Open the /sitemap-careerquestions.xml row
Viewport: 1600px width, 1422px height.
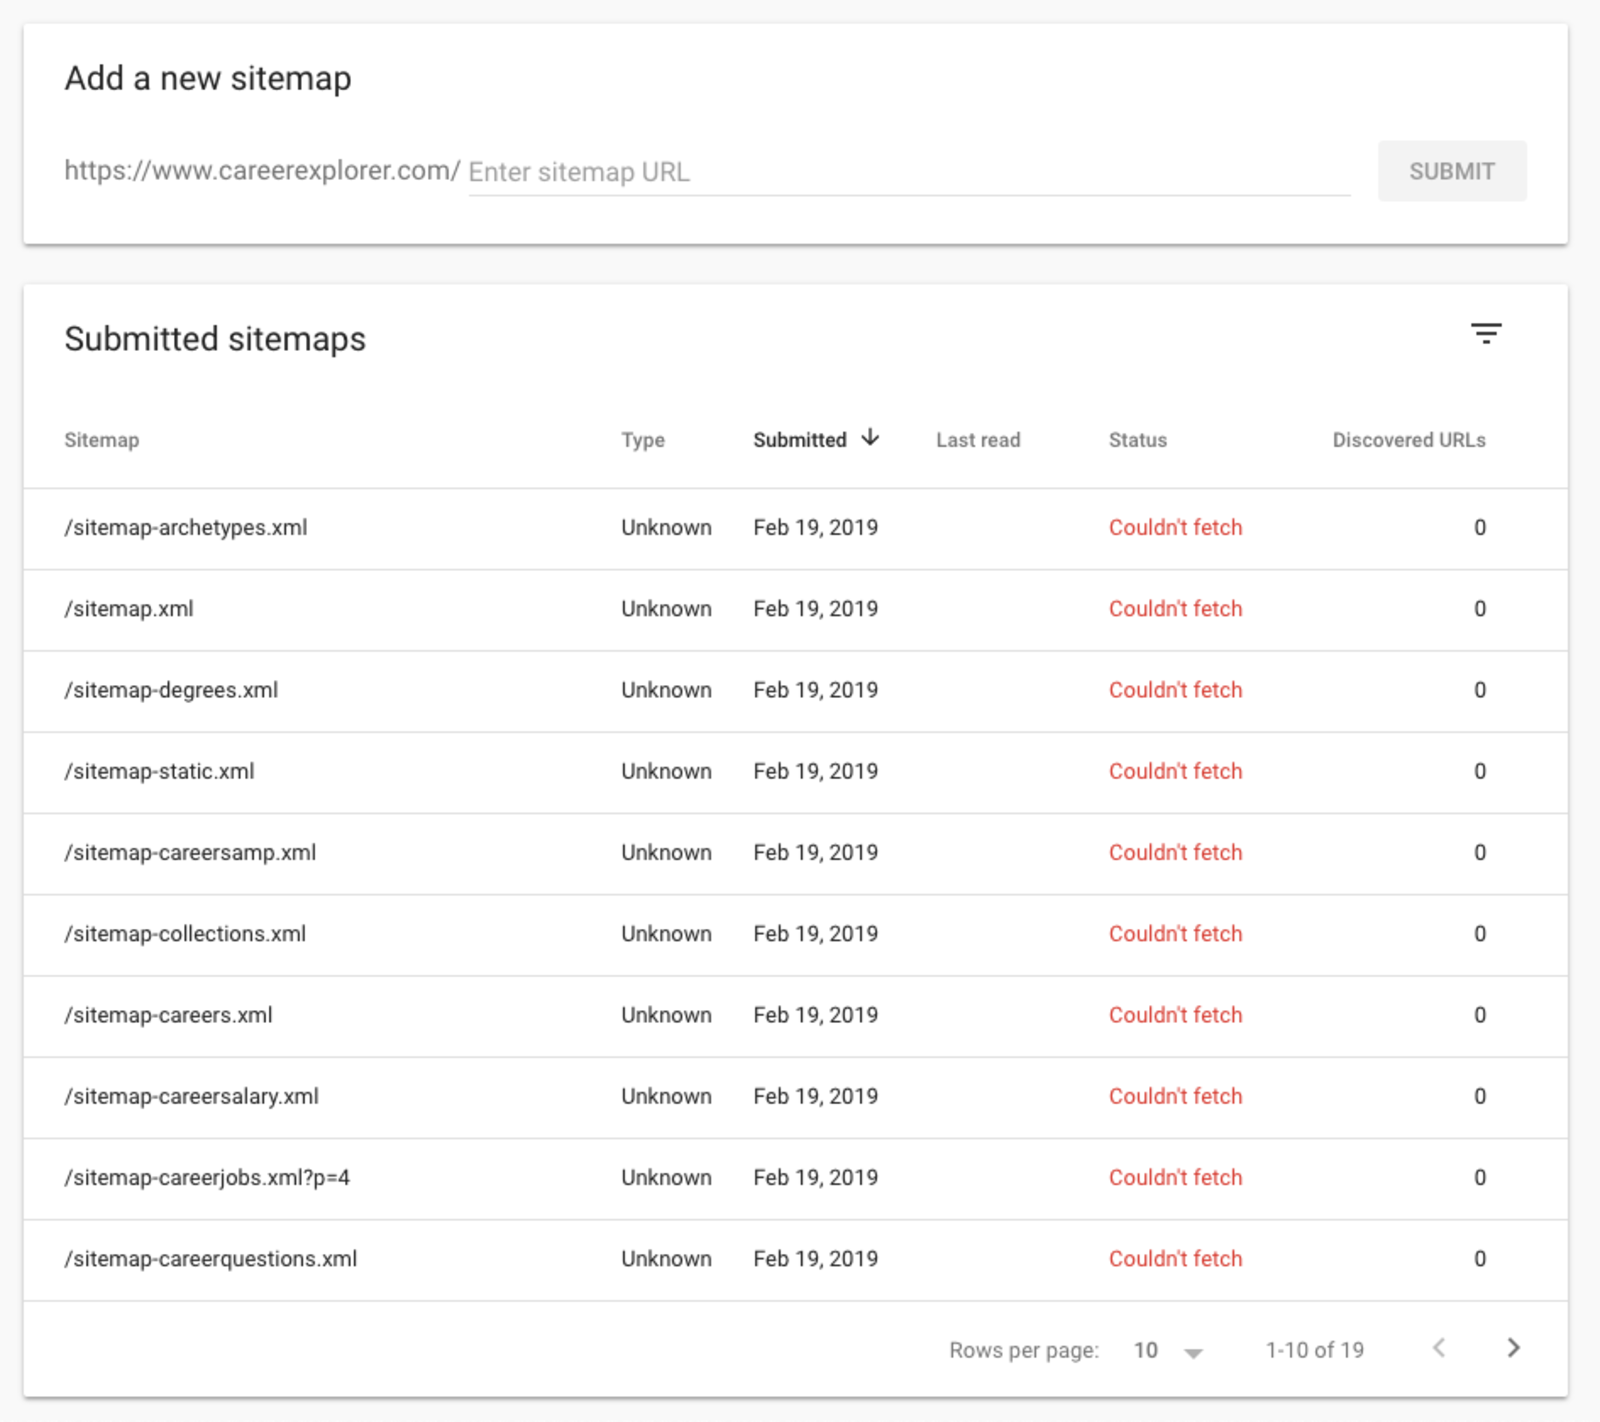[x=210, y=1259]
